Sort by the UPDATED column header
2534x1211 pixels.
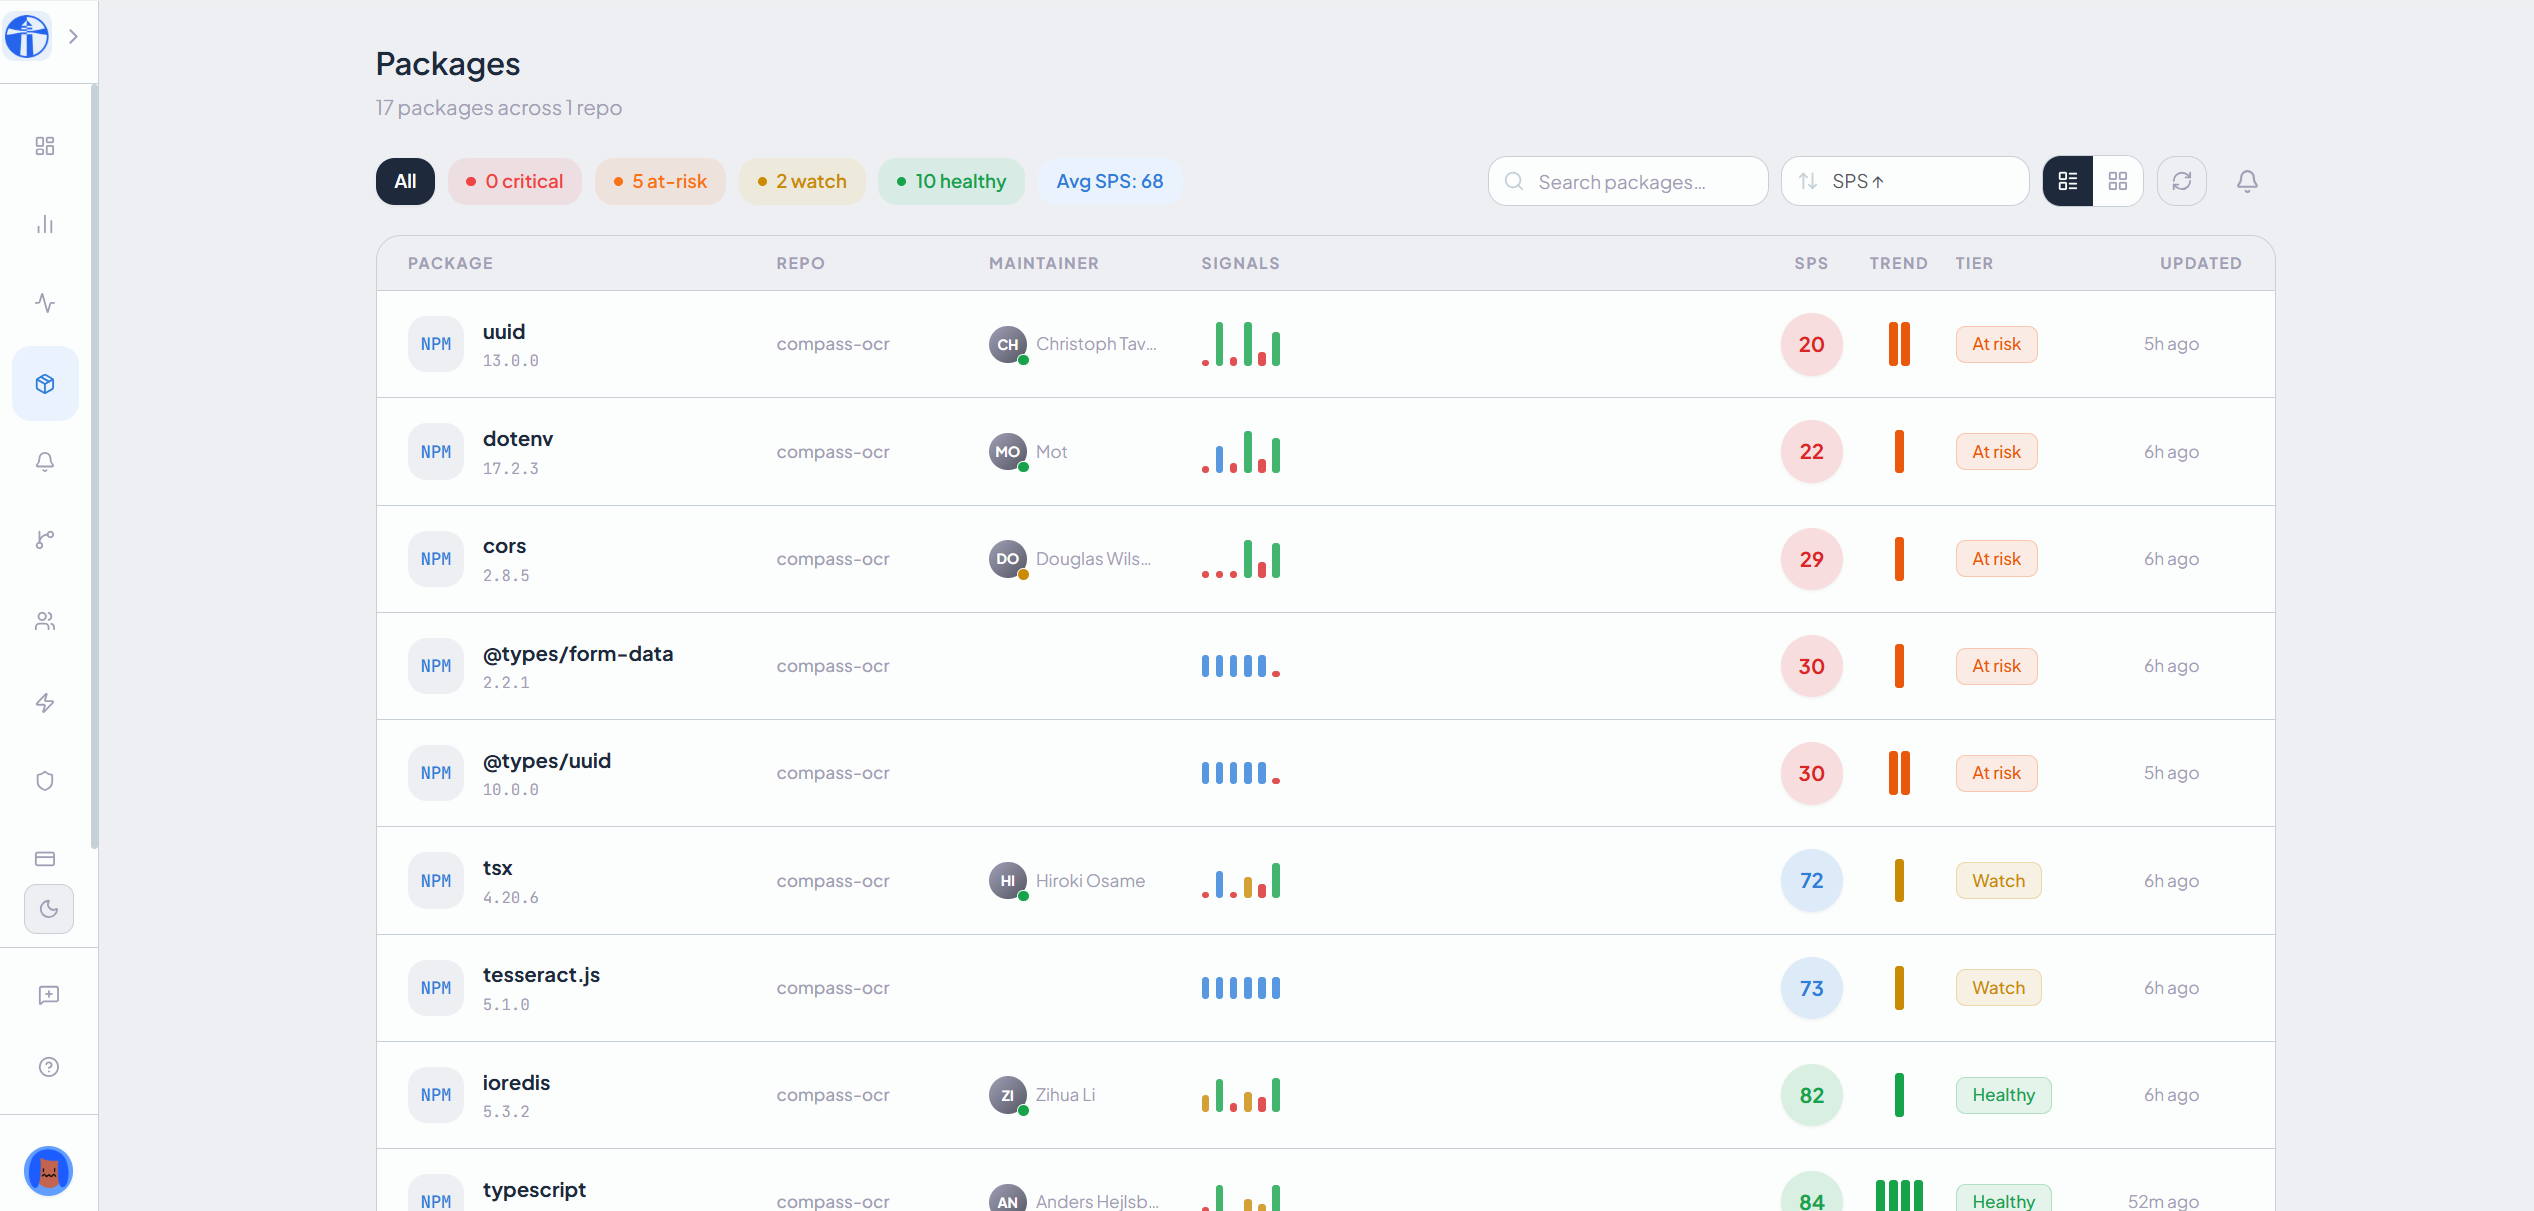[2201, 264]
